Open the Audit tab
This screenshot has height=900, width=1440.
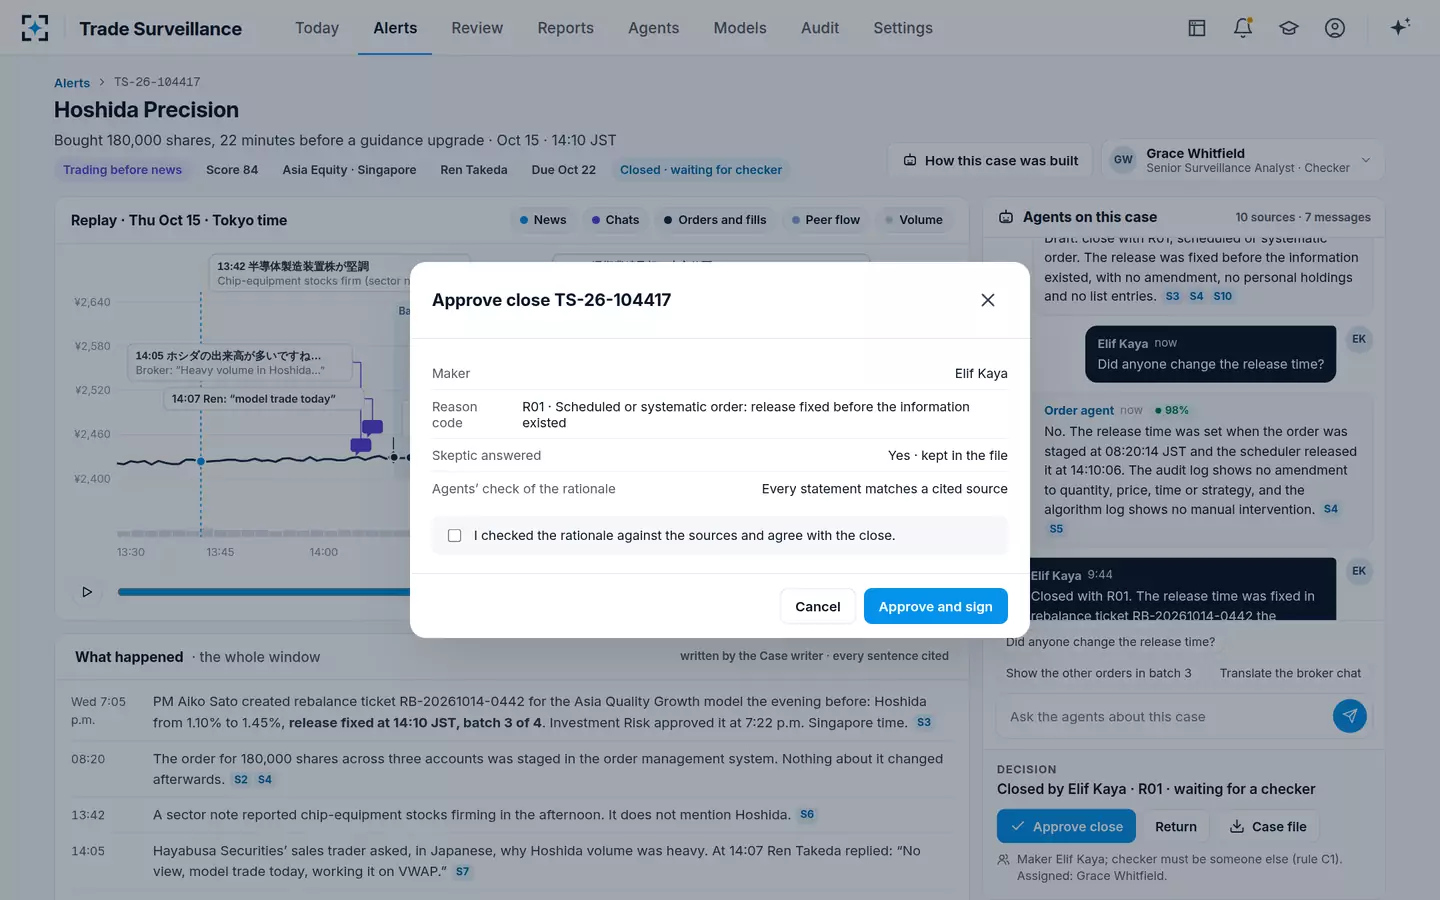[x=820, y=28]
